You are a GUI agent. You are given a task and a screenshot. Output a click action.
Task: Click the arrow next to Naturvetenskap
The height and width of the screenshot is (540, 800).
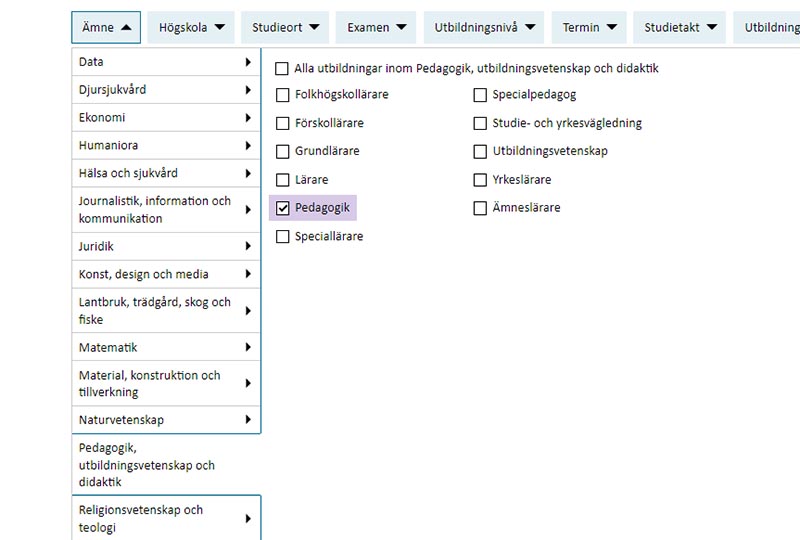pyautogui.click(x=247, y=420)
